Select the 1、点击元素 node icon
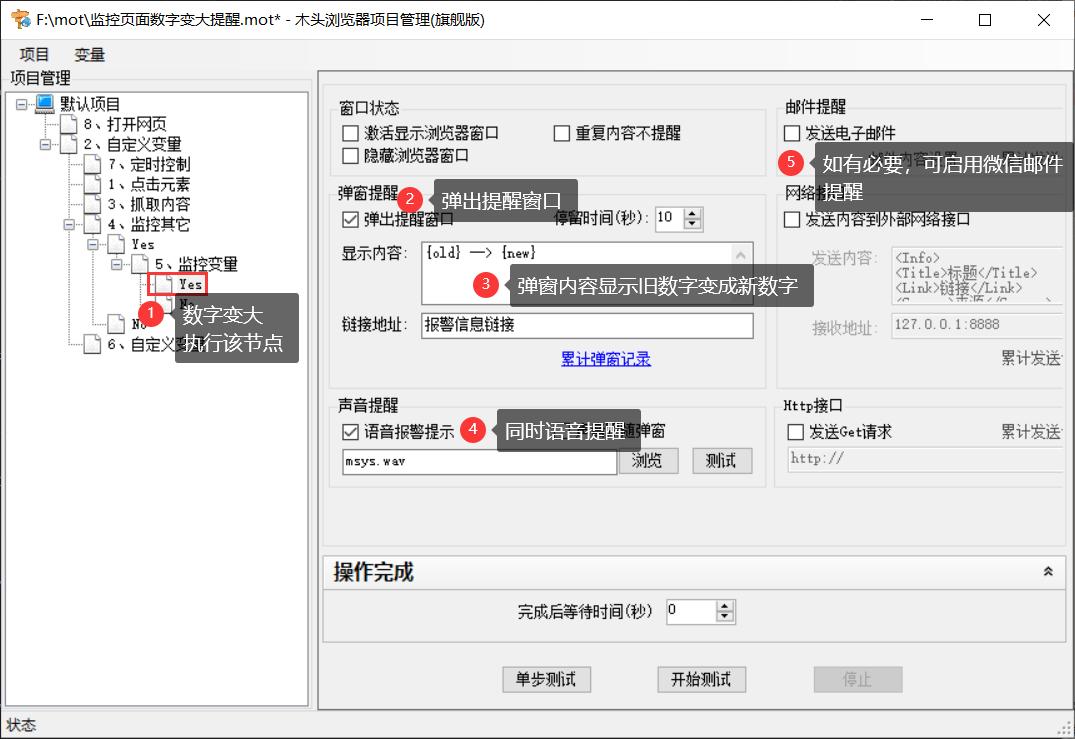Screen dimensions: 1075x739 click(x=91, y=185)
